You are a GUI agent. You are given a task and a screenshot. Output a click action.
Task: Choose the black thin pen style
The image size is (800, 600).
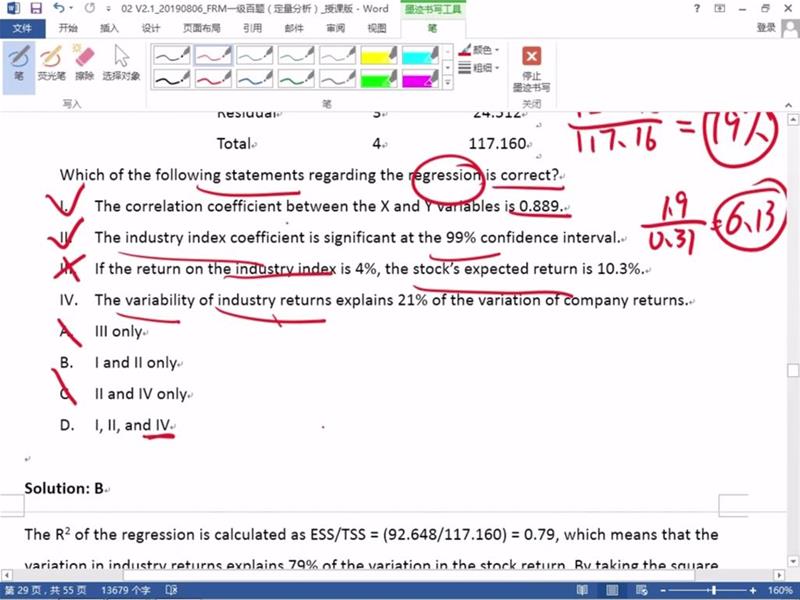coord(172,55)
